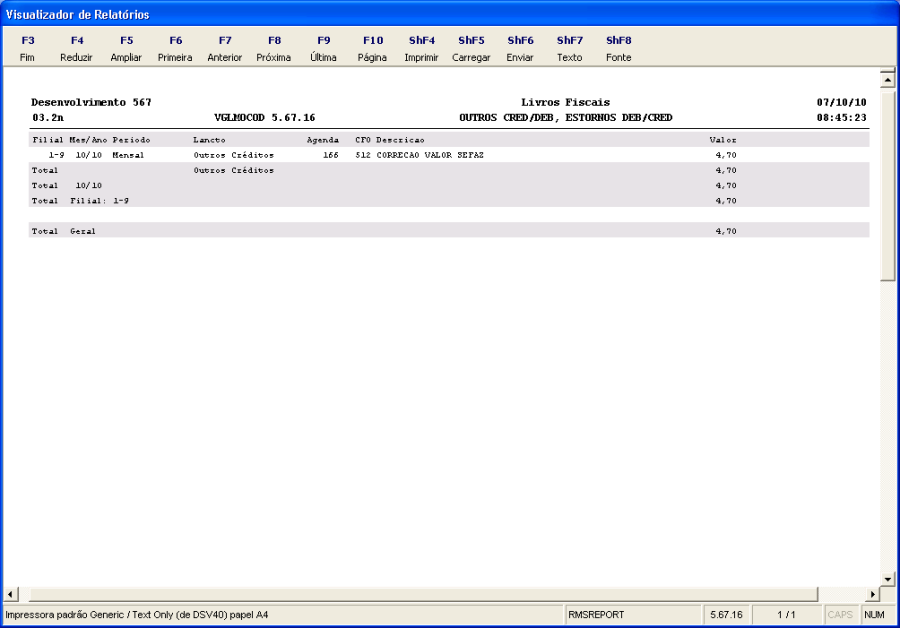Click the 'Filial' column header
Screen dimensions: 900x628
(48, 139)
